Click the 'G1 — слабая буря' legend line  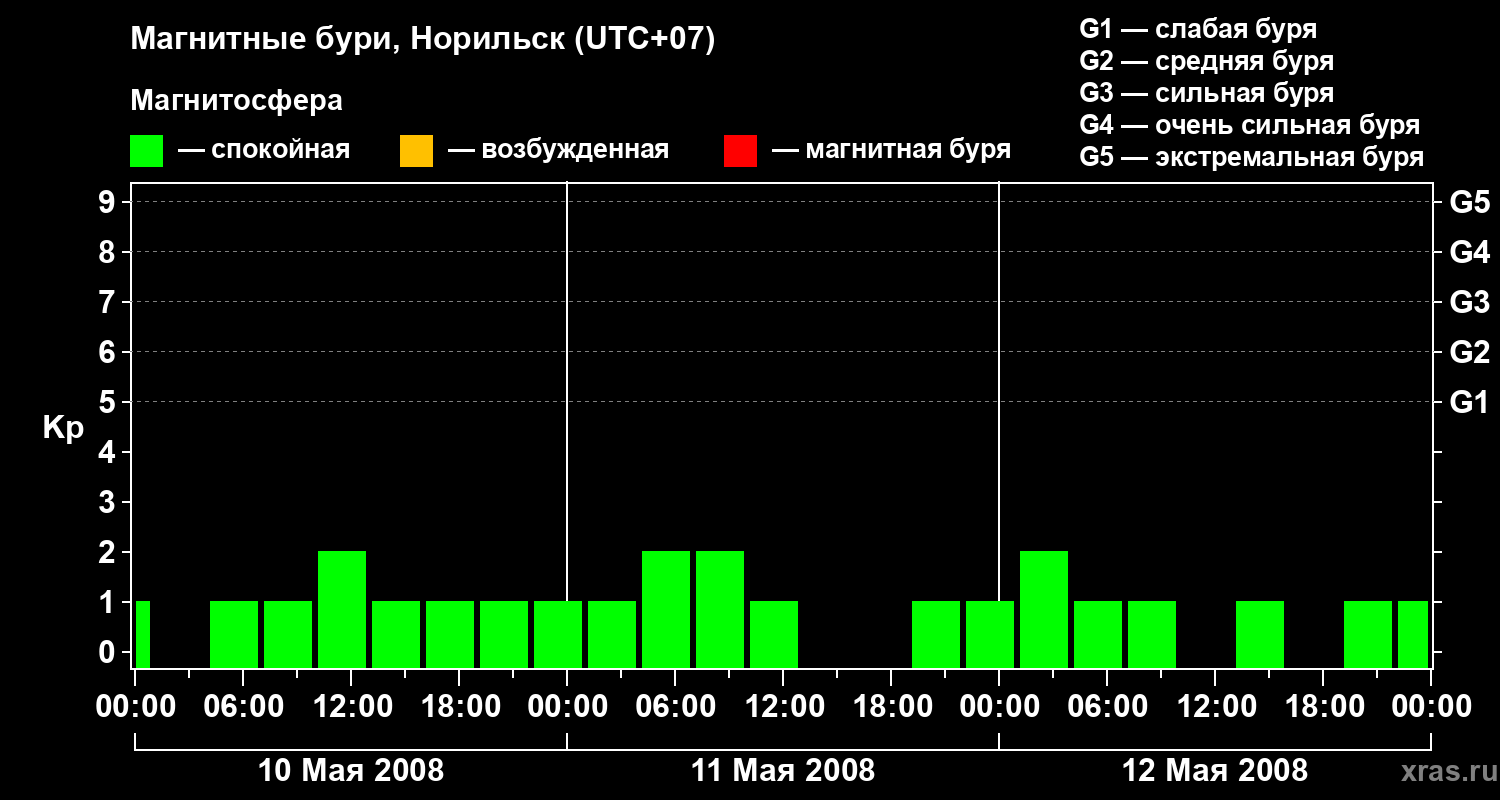pyautogui.click(x=1198, y=29)
